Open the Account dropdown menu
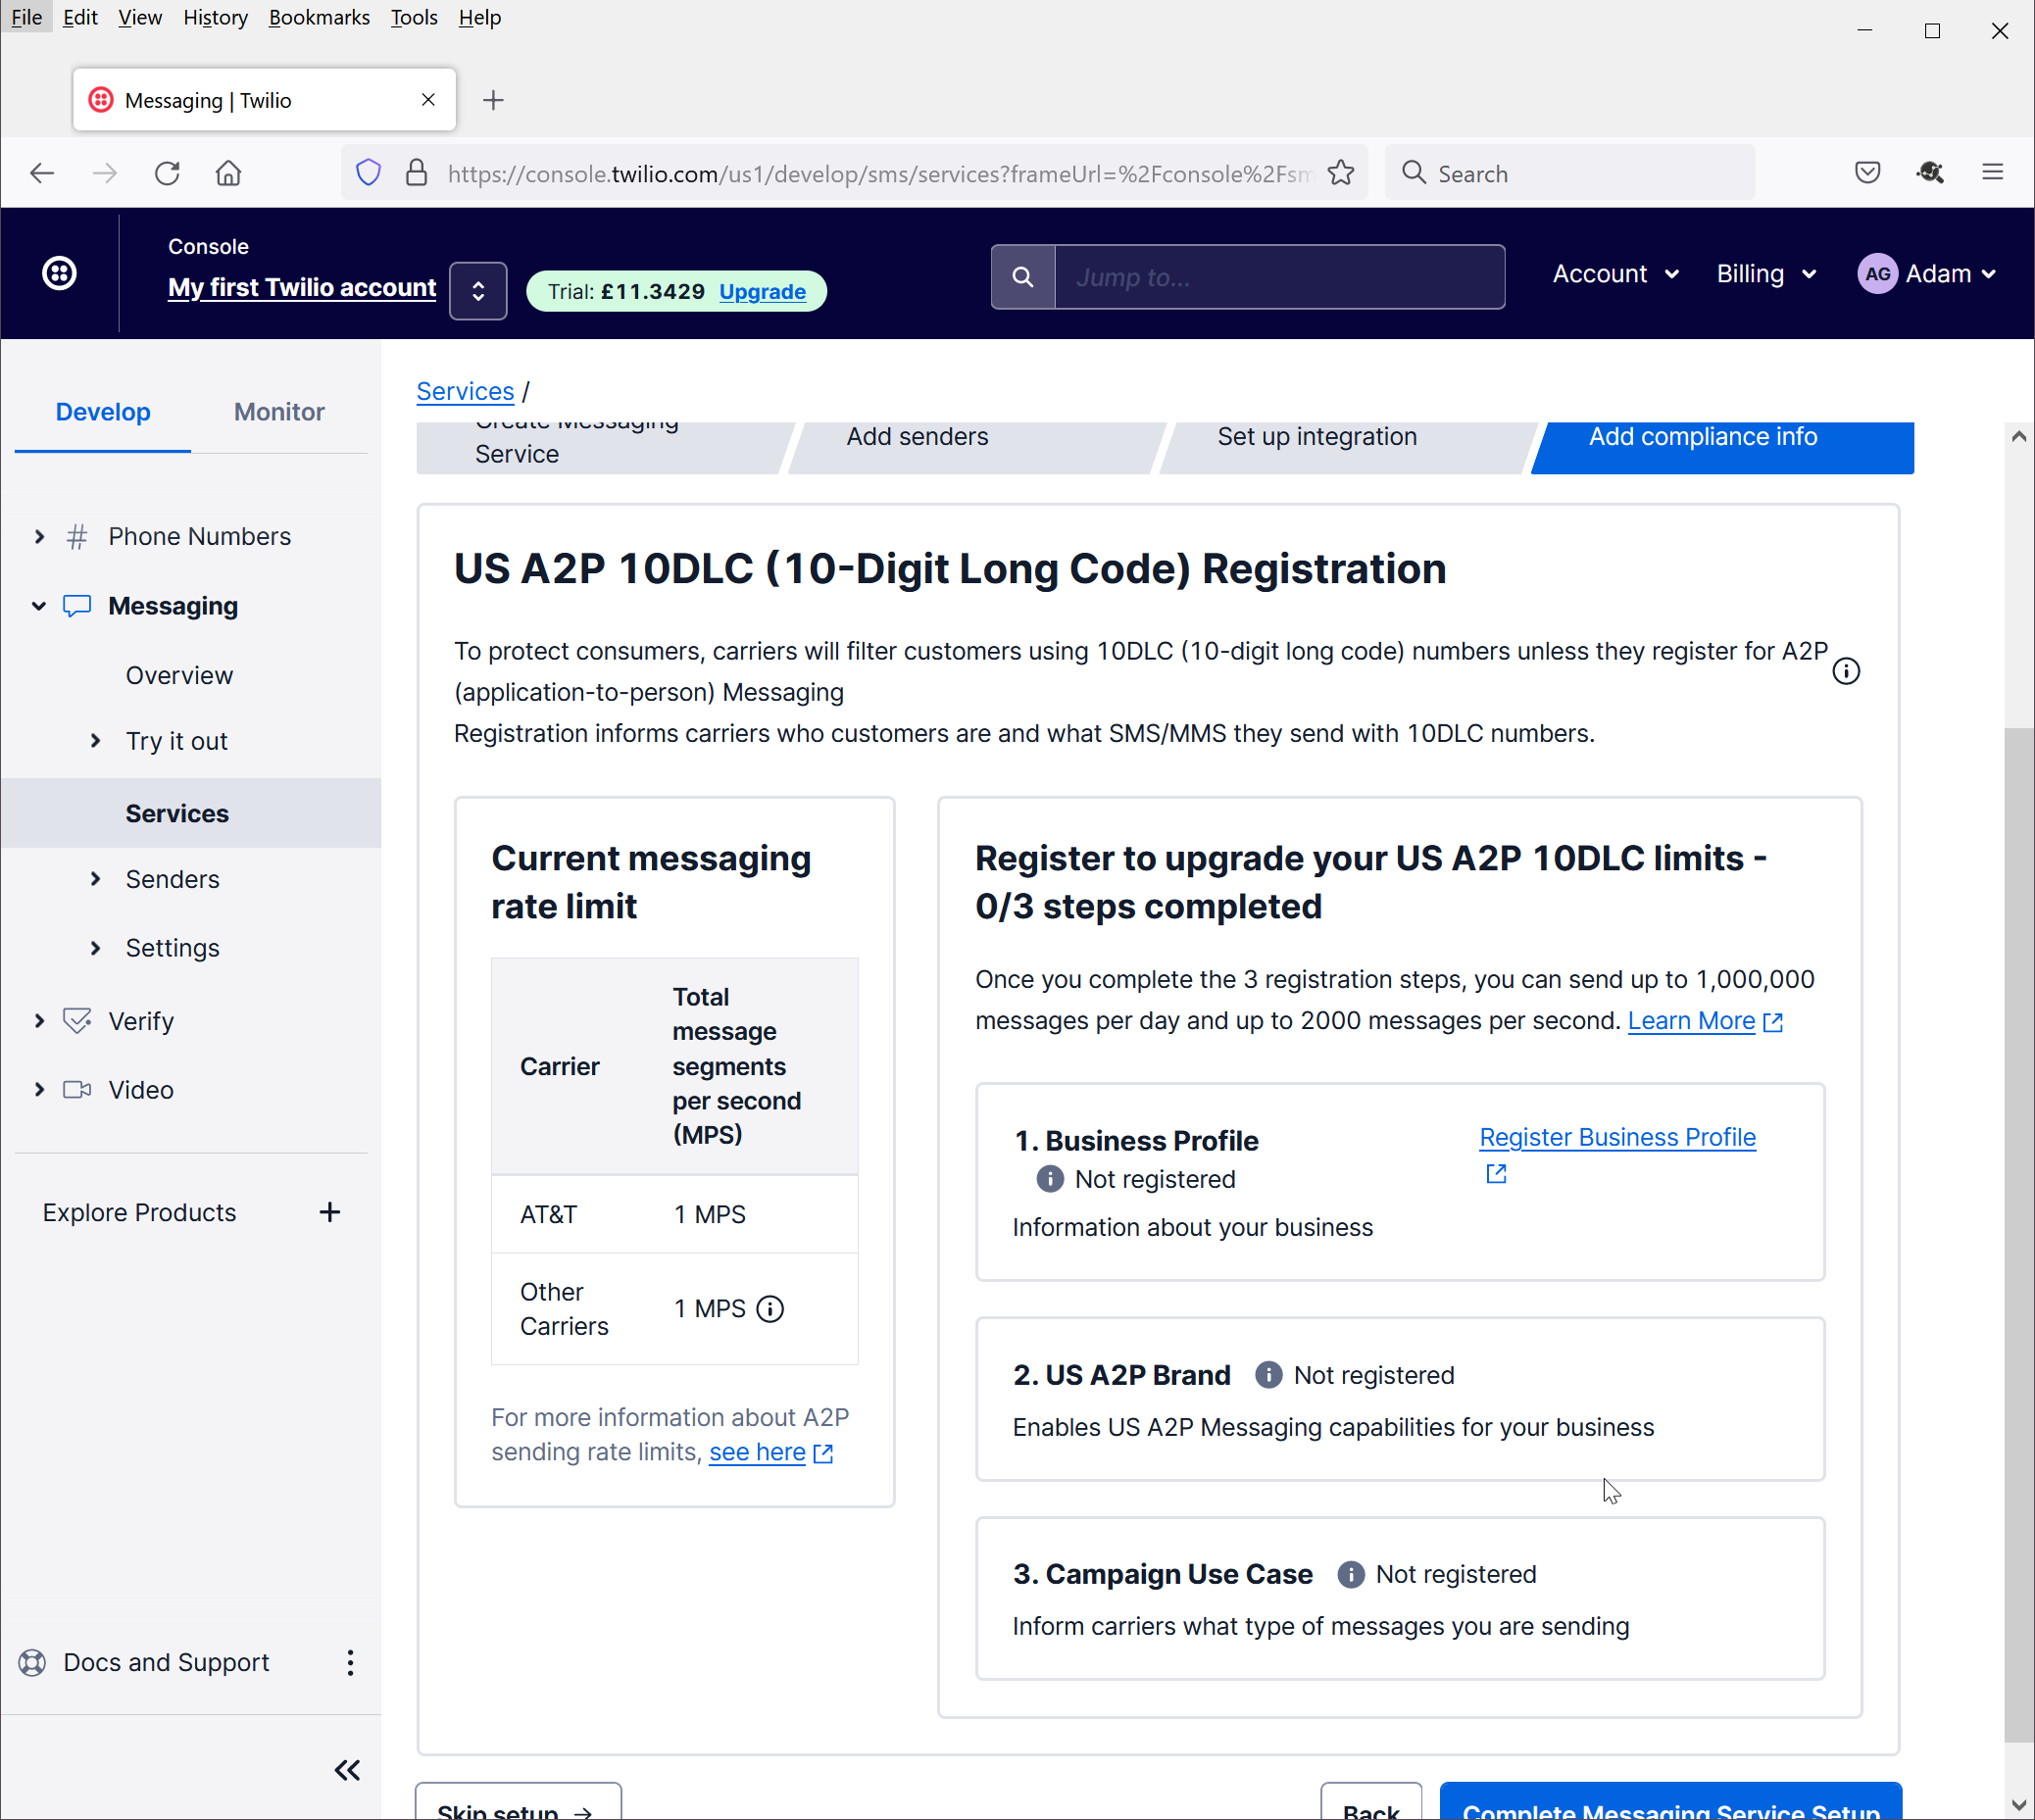2035x1820 pixels. pyautogui.click(x=1614, y=274)
